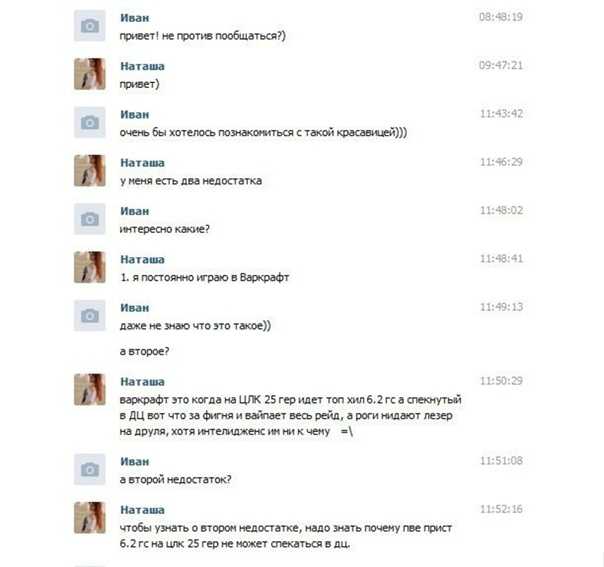604x567 pixels.
Task: Click the message about ЦЛК 25 гер
Action: (290, 416)
